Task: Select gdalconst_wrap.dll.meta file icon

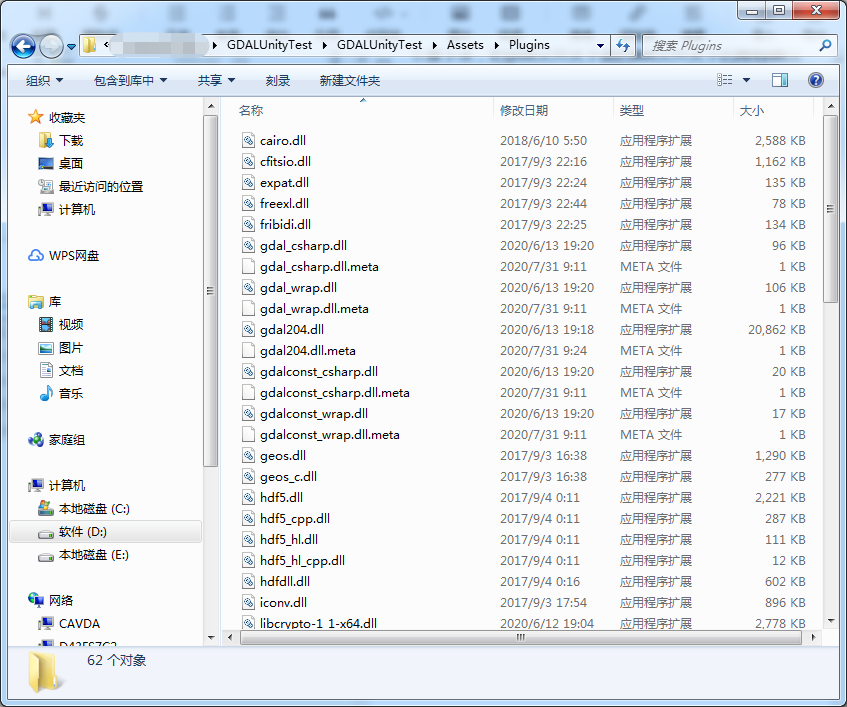Action: [x=248, y=435]
